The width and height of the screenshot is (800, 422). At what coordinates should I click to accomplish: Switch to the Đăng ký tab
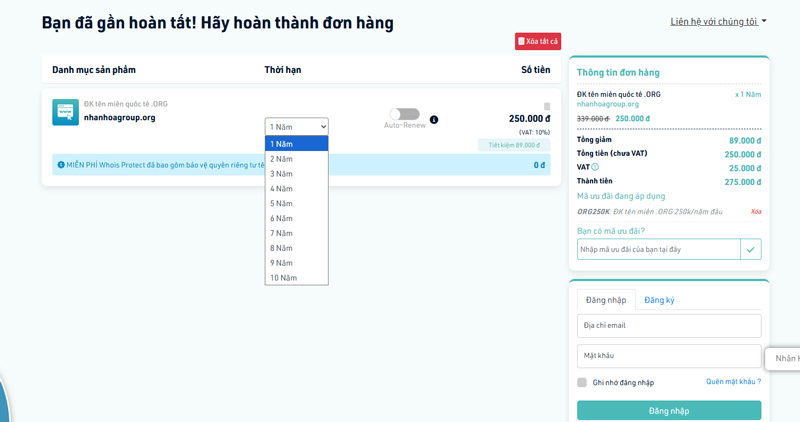[659, 300]
